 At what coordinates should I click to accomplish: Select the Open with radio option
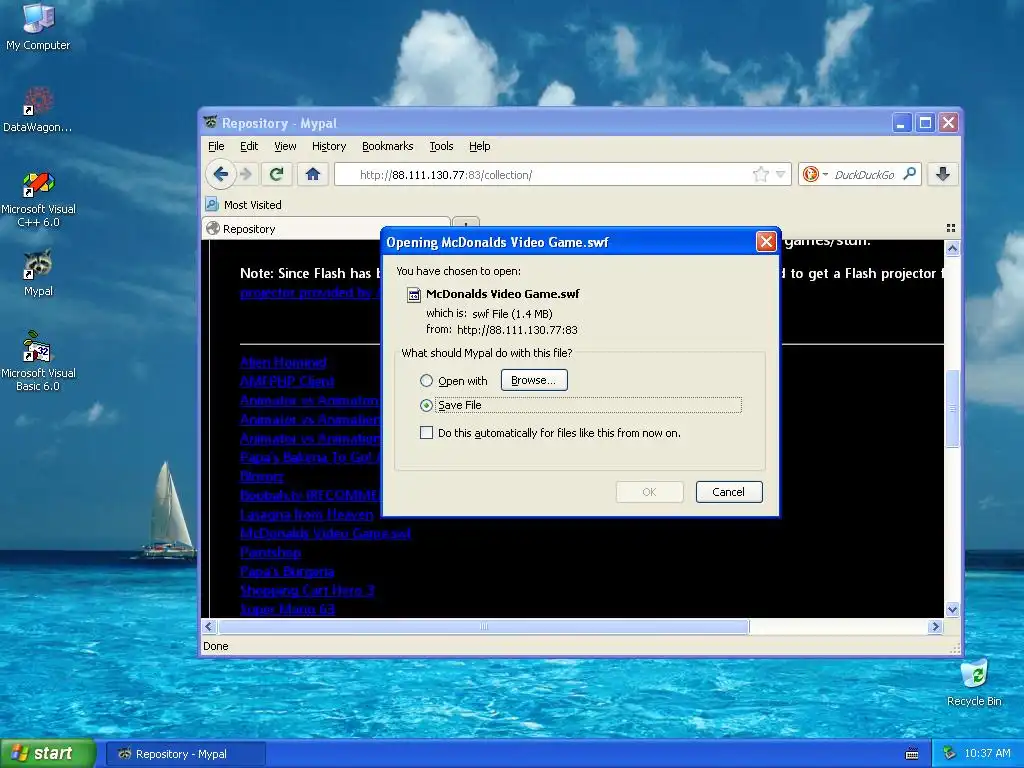point(426,380)
